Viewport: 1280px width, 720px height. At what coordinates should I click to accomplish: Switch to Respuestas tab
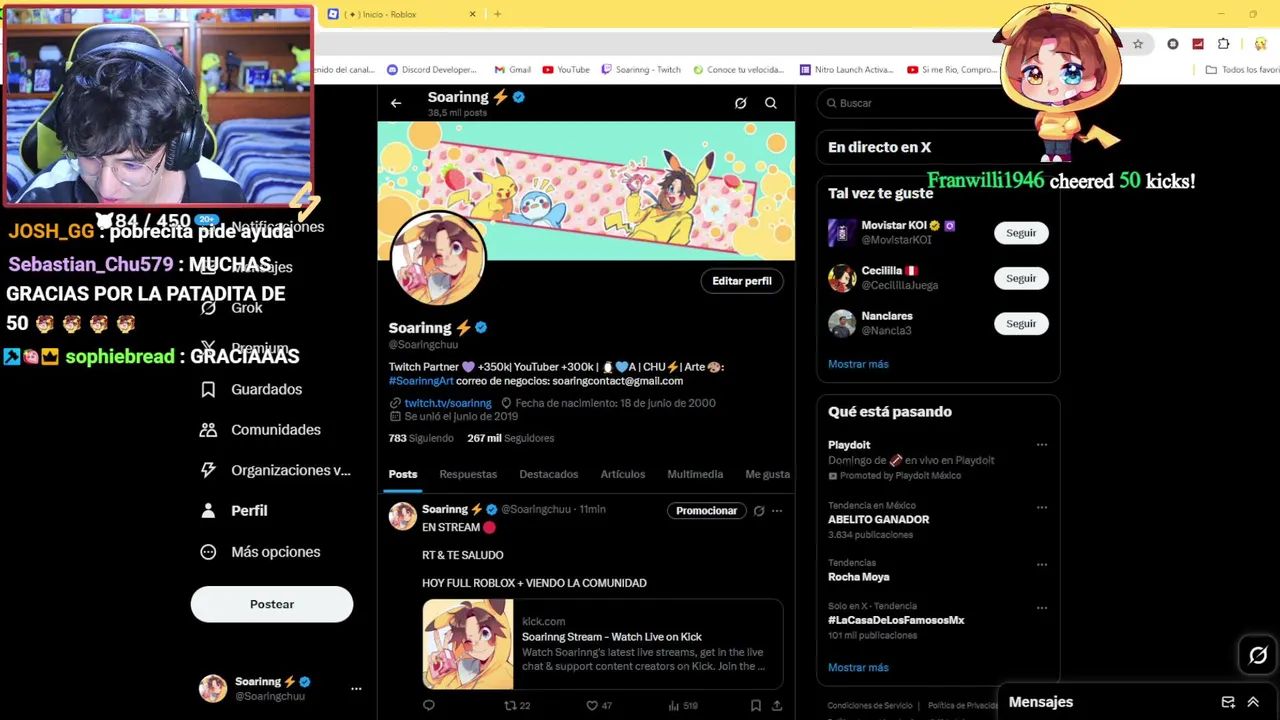point(468,474)
